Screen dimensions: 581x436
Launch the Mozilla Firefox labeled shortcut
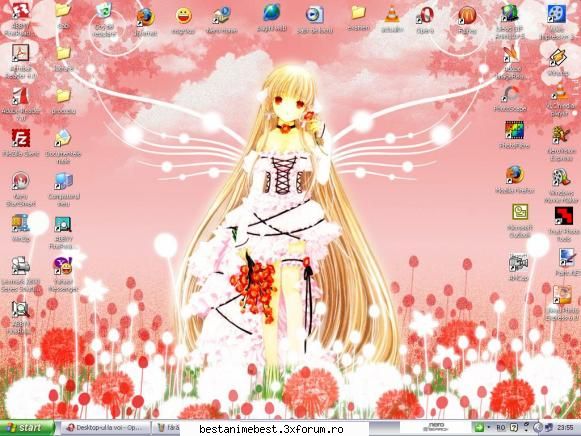tap(515, 175)
